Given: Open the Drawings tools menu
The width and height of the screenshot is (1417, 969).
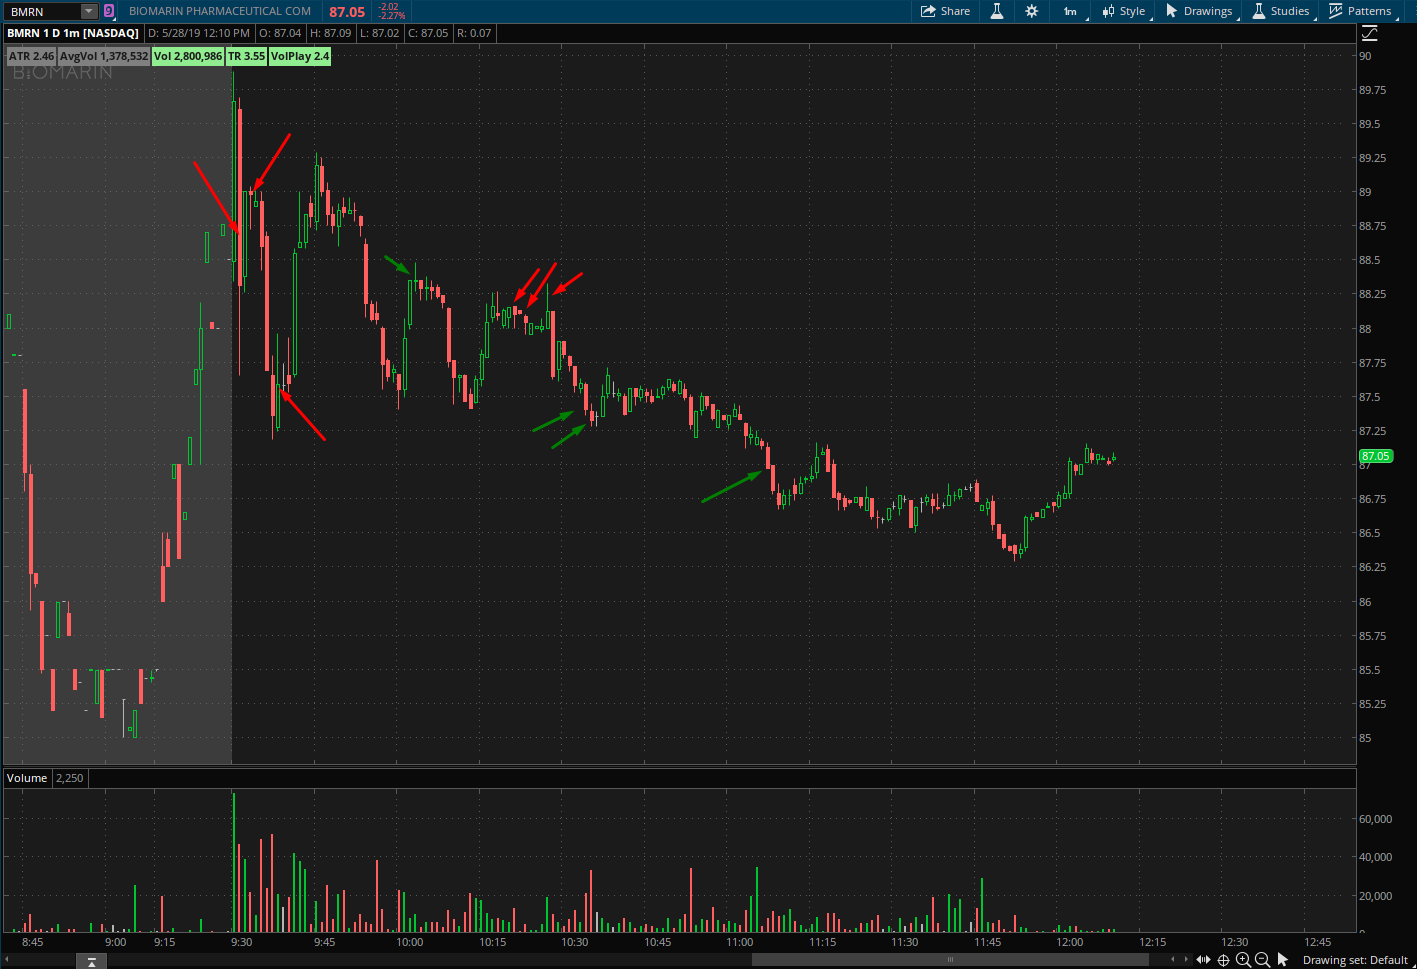Looking at the screenshot, I should 1199,11.
